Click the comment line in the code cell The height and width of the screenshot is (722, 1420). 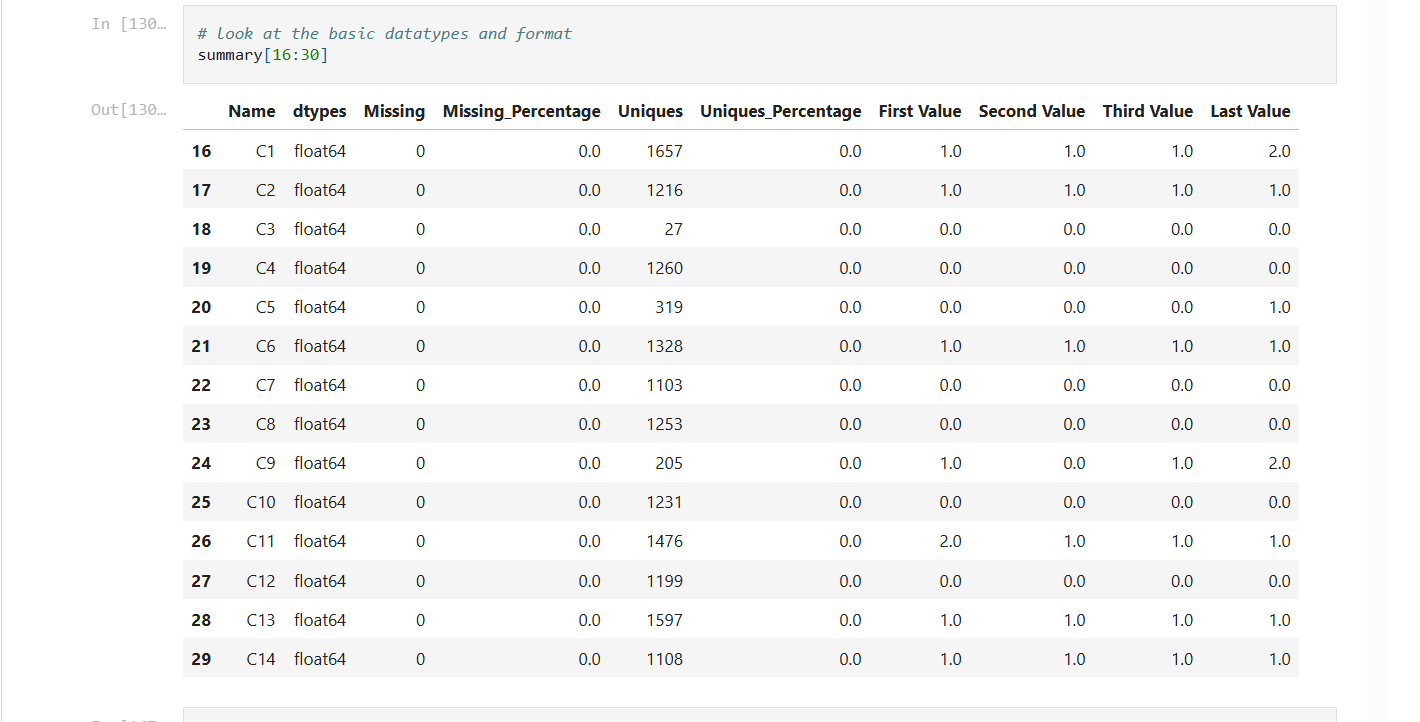click(x=385, y=34)
